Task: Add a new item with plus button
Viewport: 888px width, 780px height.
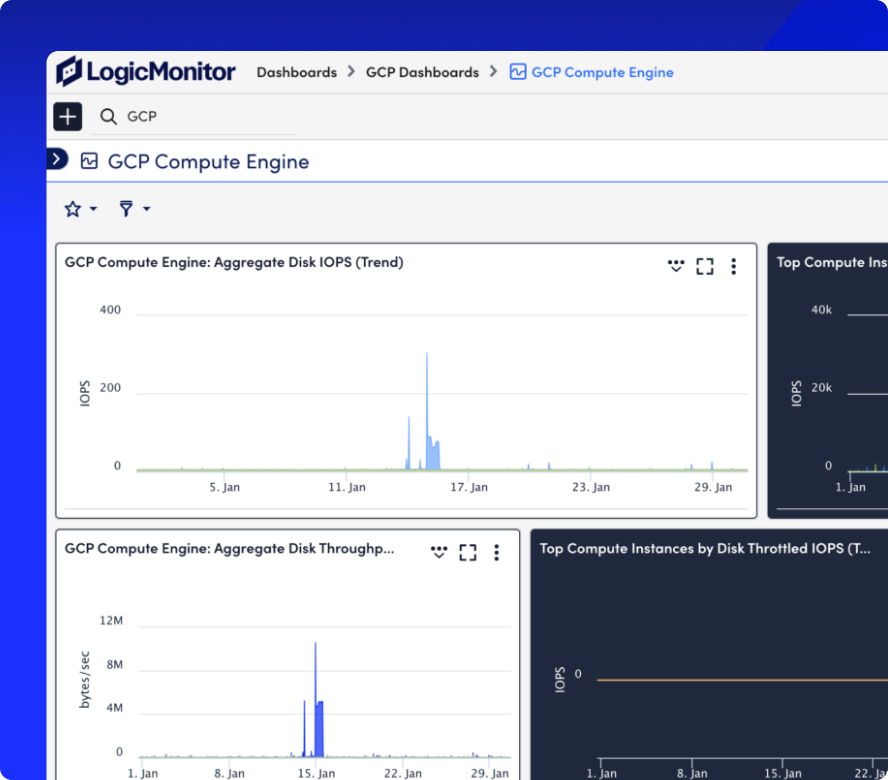Action: [x=68, y=117]
